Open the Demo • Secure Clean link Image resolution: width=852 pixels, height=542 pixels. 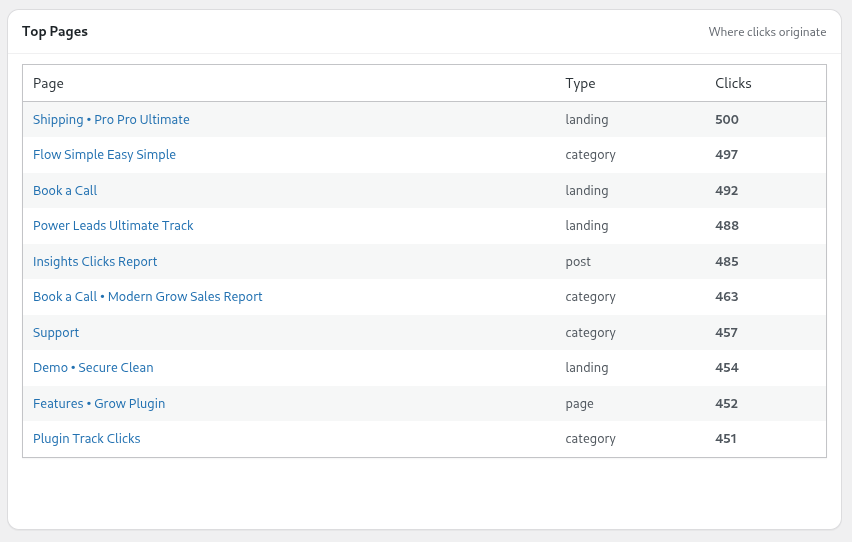click(93, 368)
